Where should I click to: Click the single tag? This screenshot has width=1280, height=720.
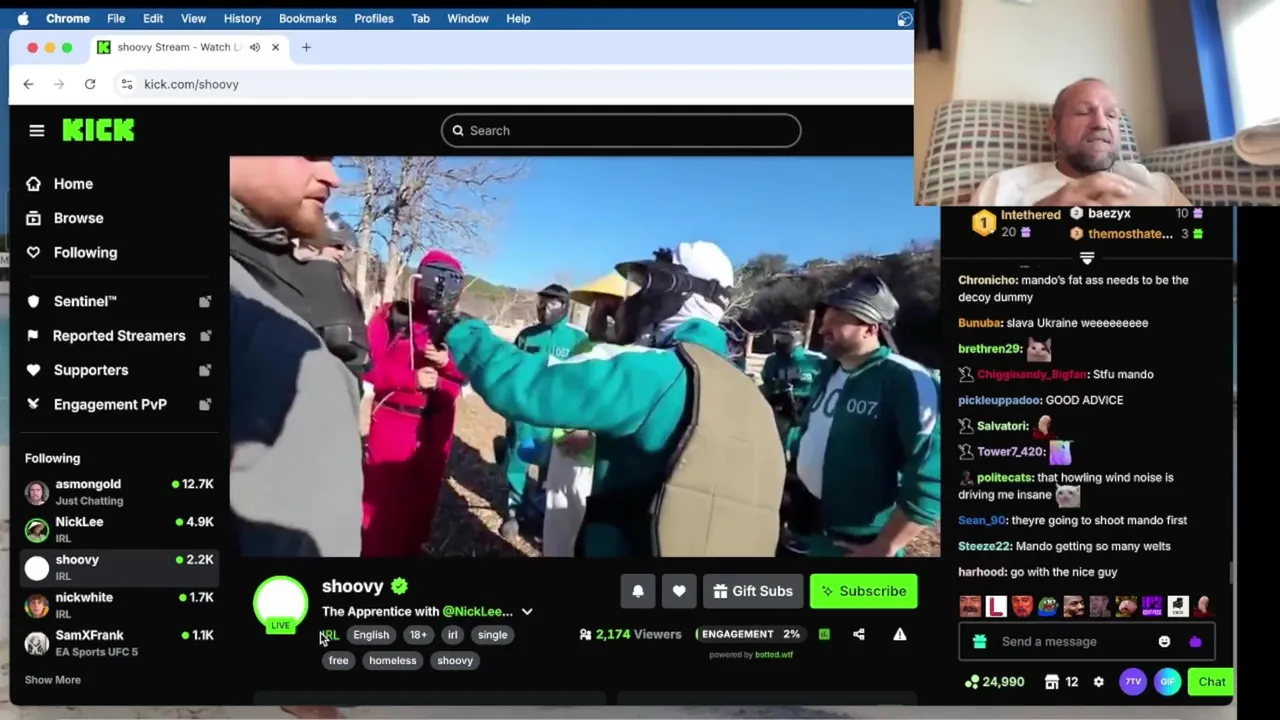click(492, 635)
